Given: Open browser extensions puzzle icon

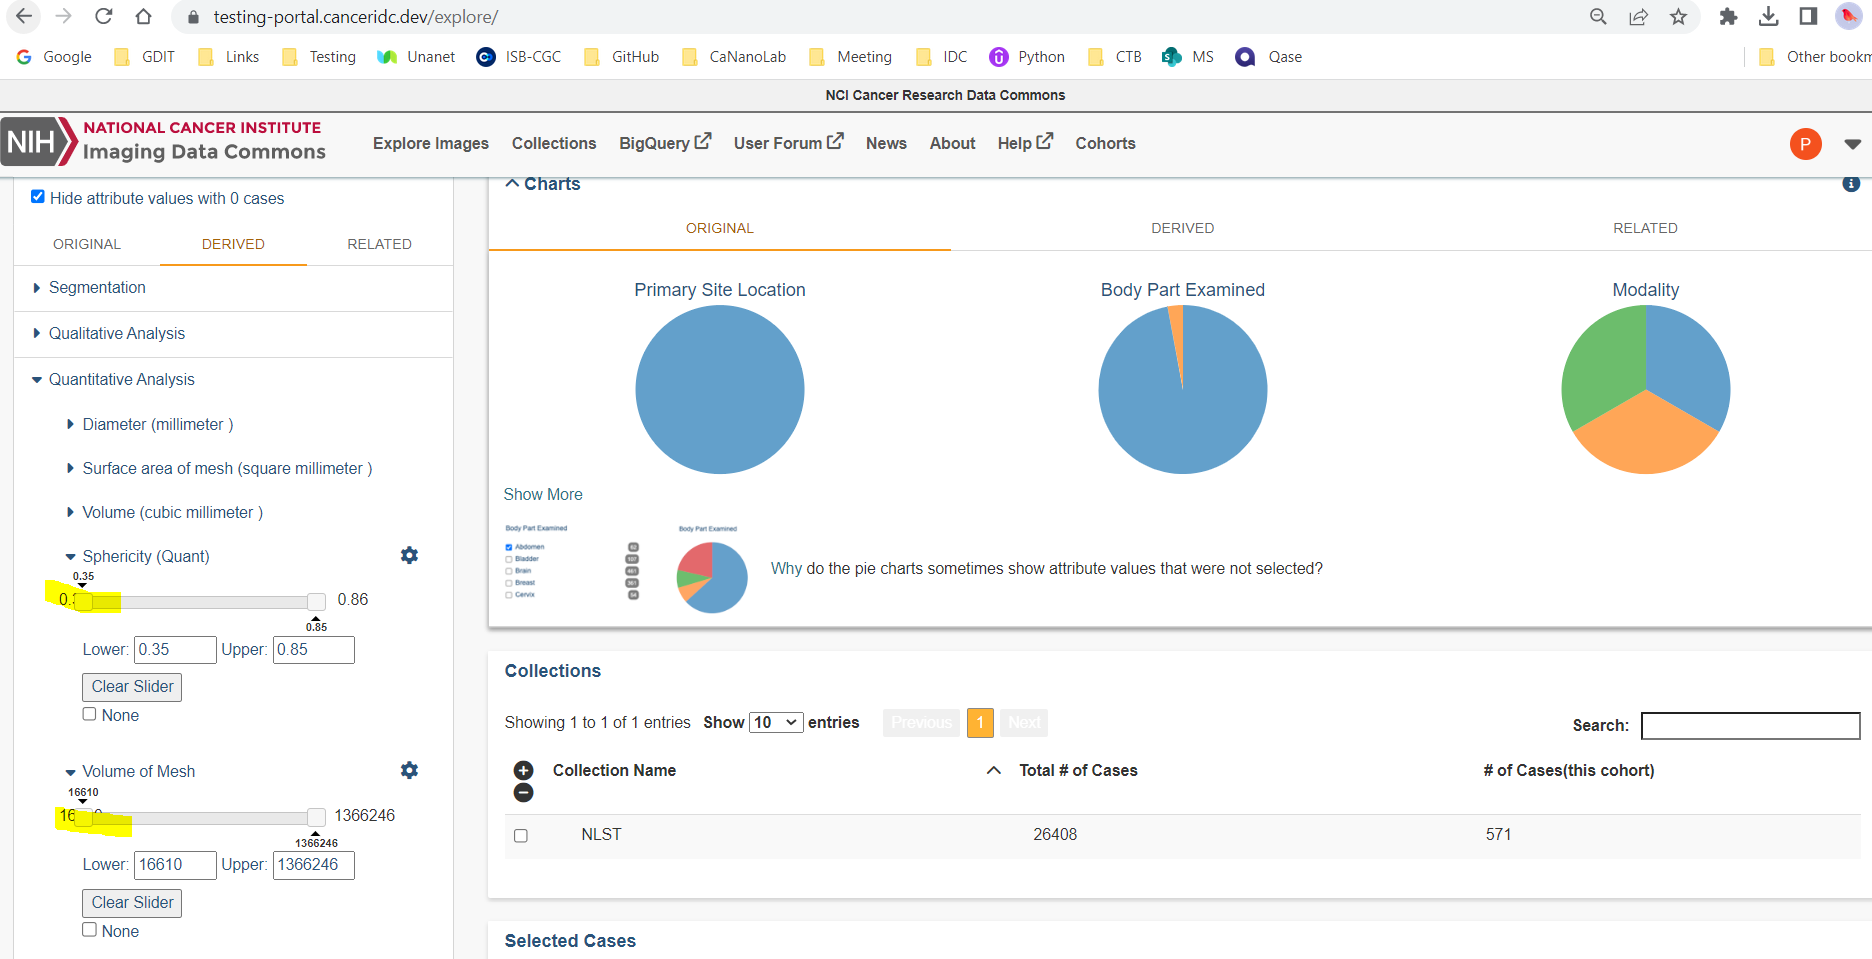Looking at the screenshot, I should click(x=1728, y=17).
